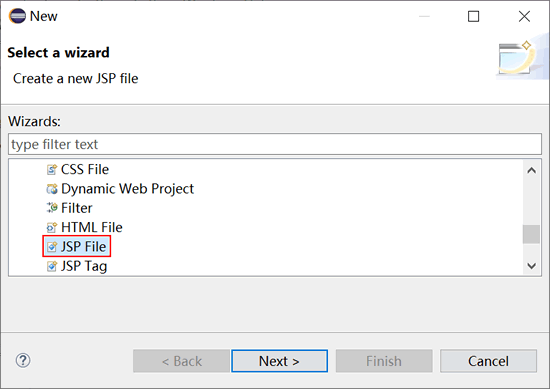Click the Cancel button
550x389 pixels.
click(488, 361)
